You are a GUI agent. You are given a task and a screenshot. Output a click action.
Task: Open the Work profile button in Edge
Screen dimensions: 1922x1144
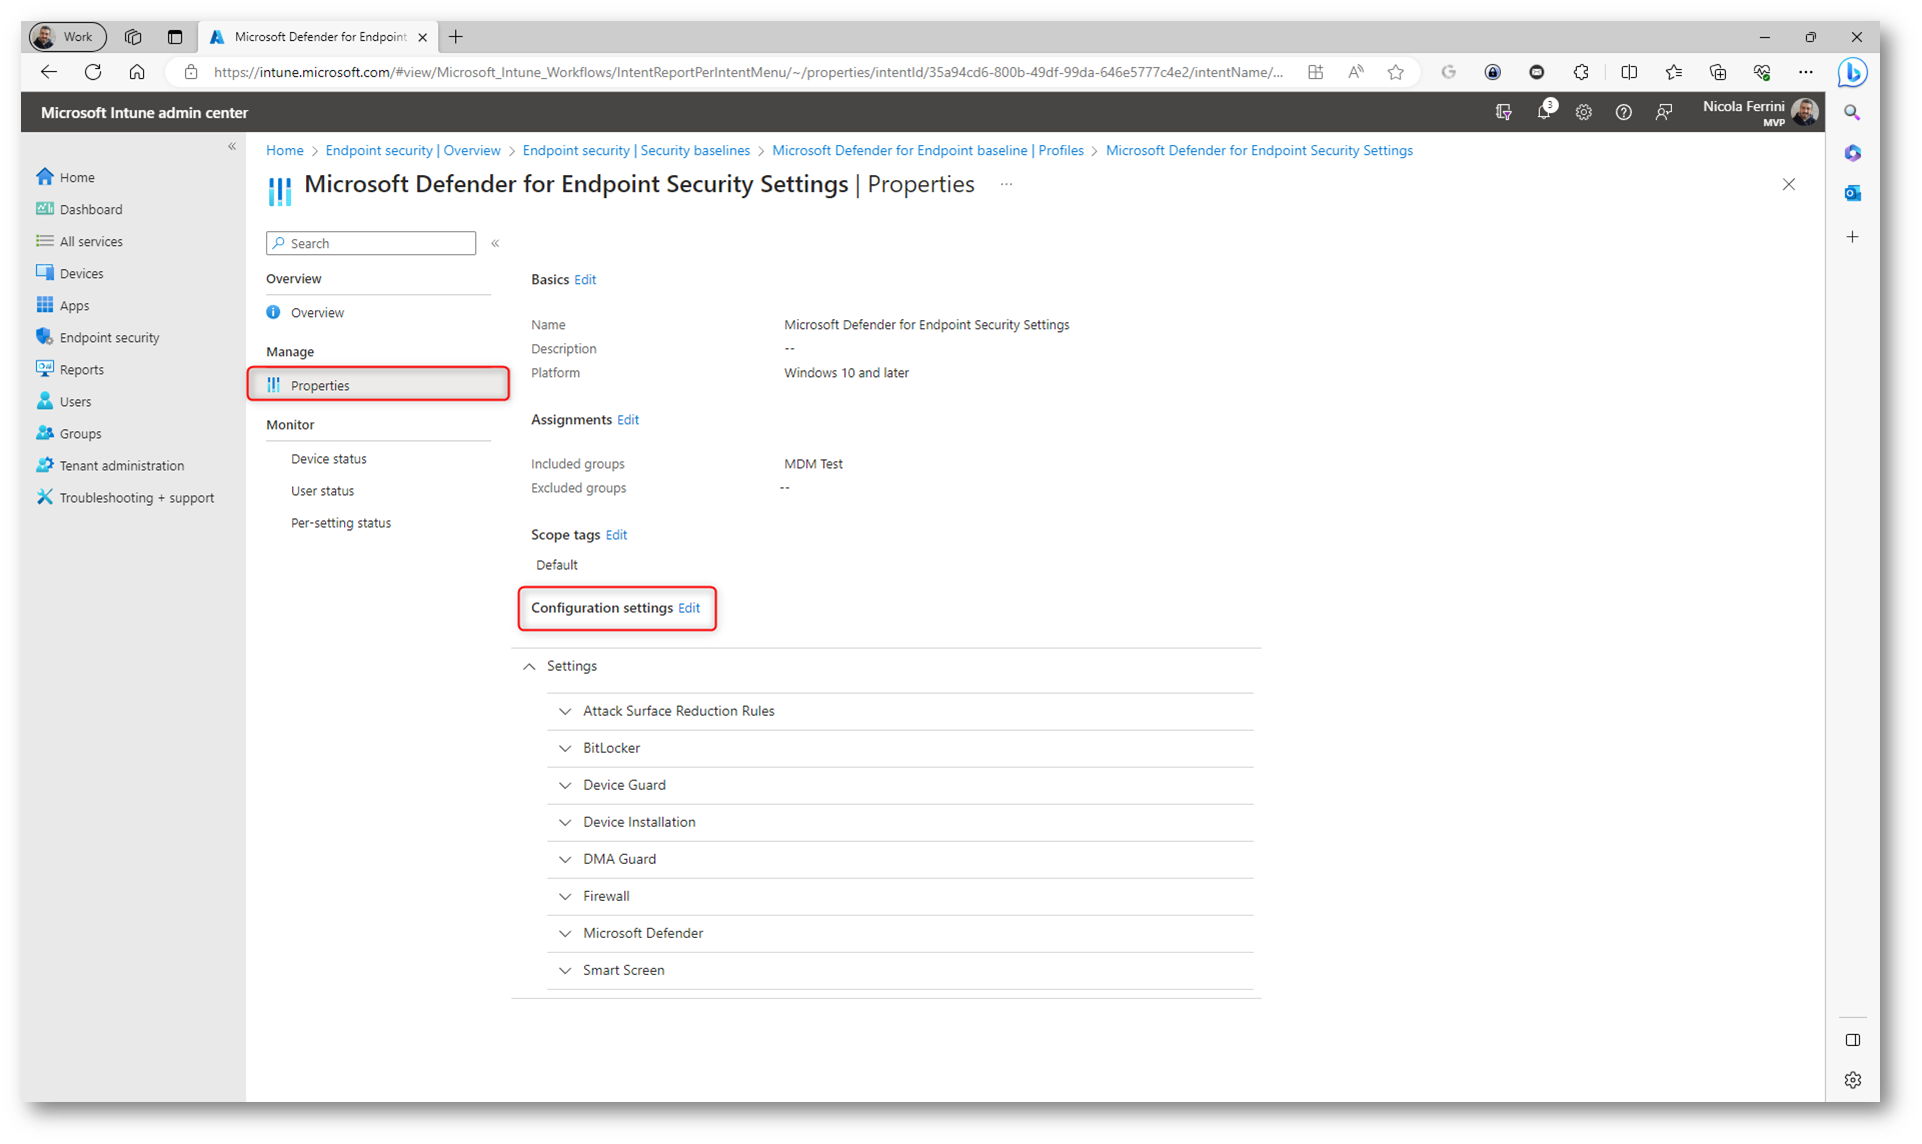tap(66, 37)
